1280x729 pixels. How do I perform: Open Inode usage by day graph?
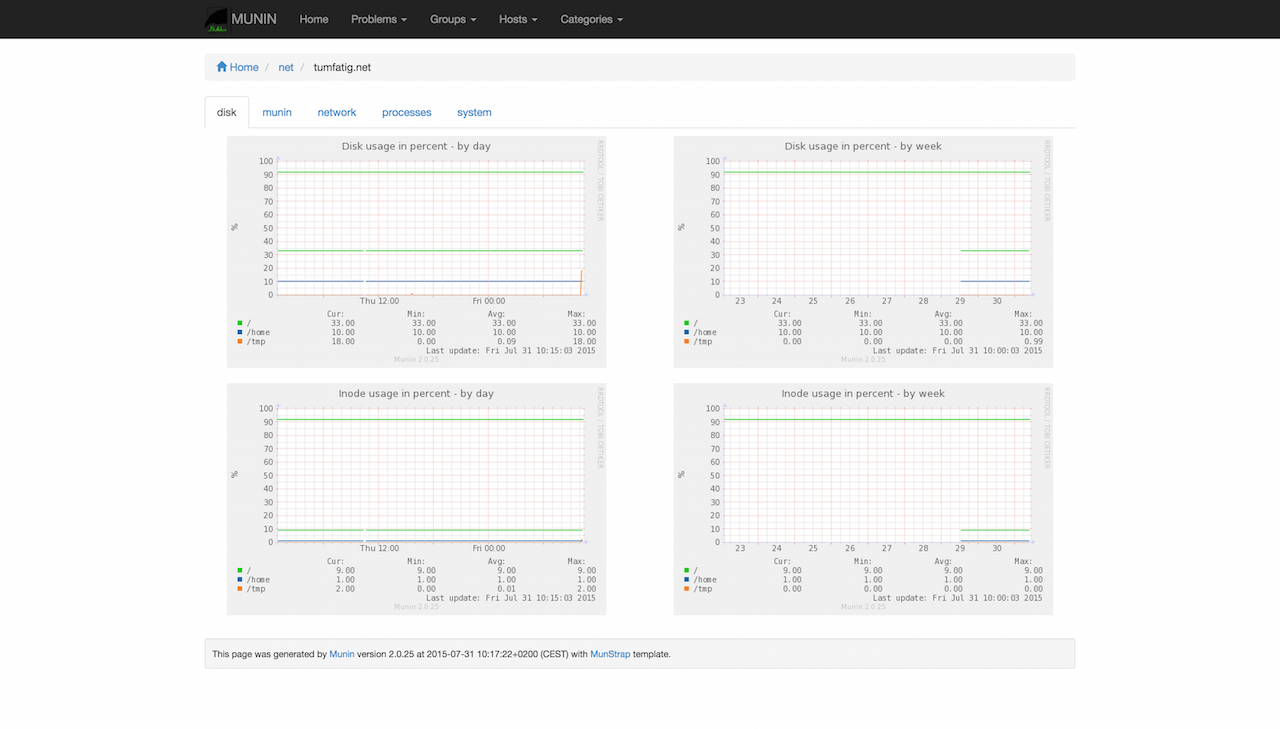(x=416, y=499)
